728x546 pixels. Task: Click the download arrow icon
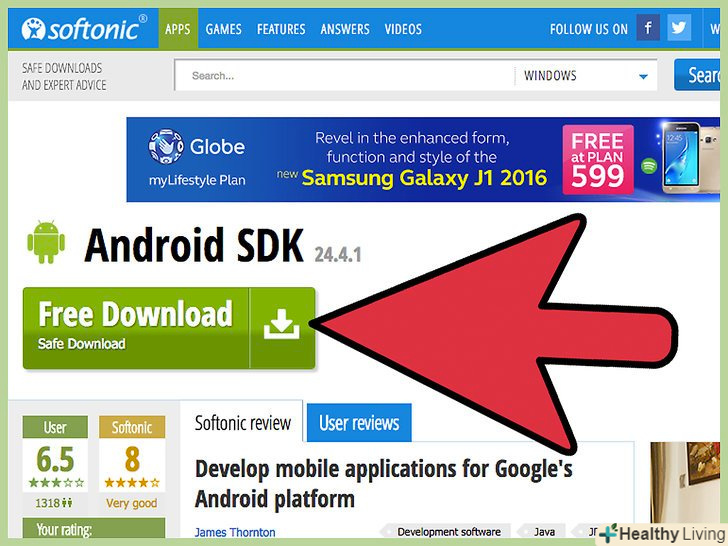(x=282, y=324)
